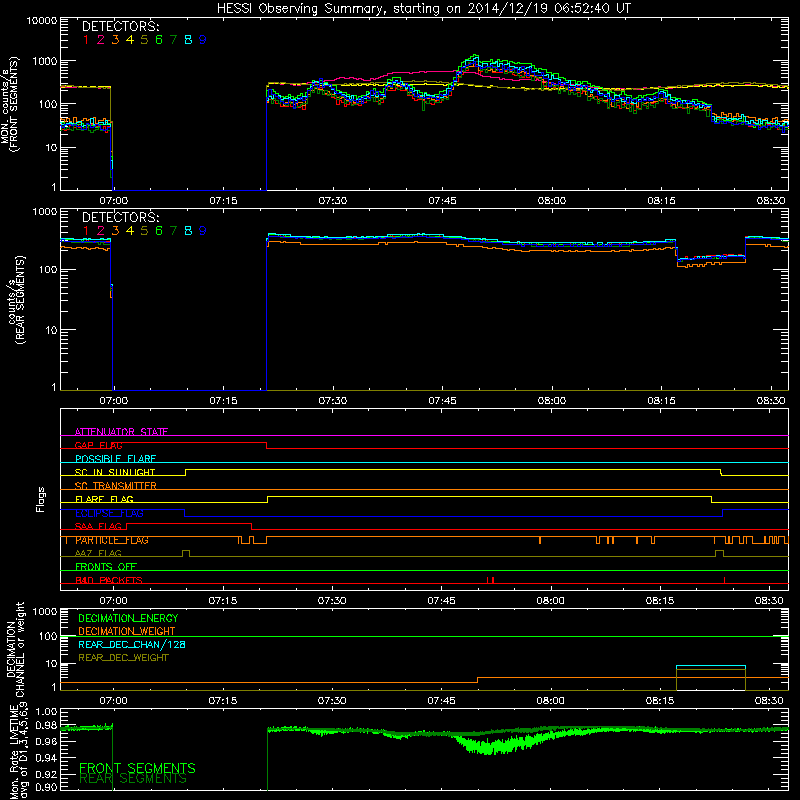
Task: Select the SC_TRANSMITTER flag label
Action: [116, 485]
